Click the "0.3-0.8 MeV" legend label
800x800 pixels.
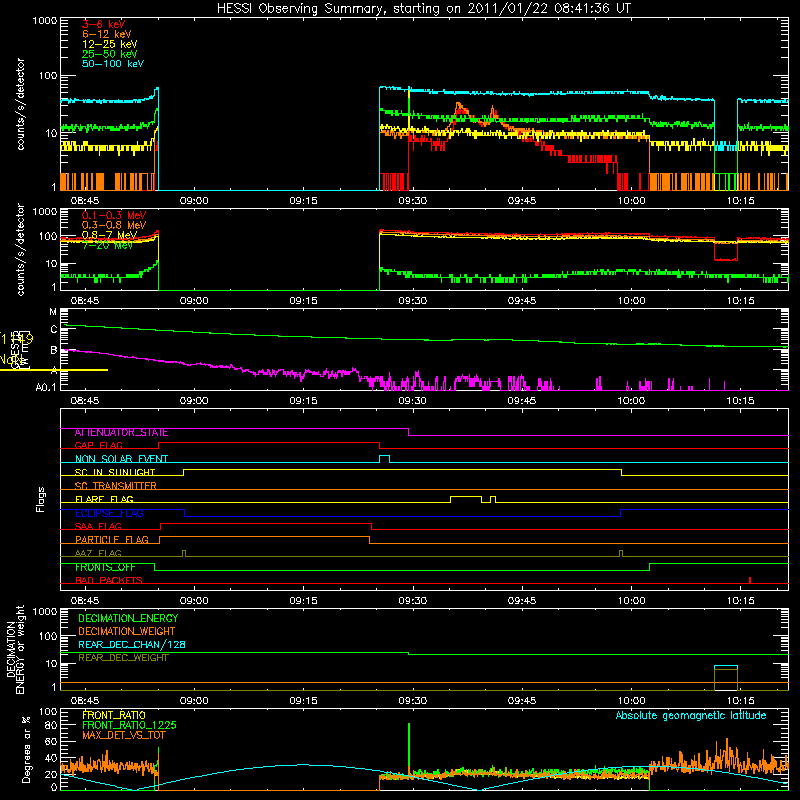point(114,225)
